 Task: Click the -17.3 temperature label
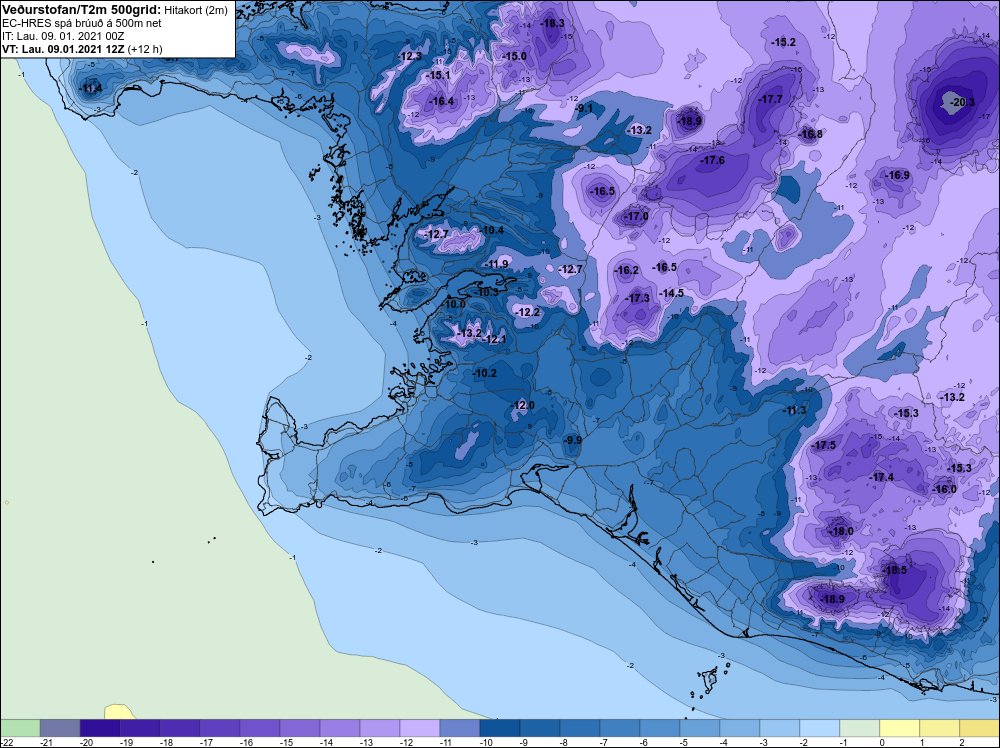(637, 298)
